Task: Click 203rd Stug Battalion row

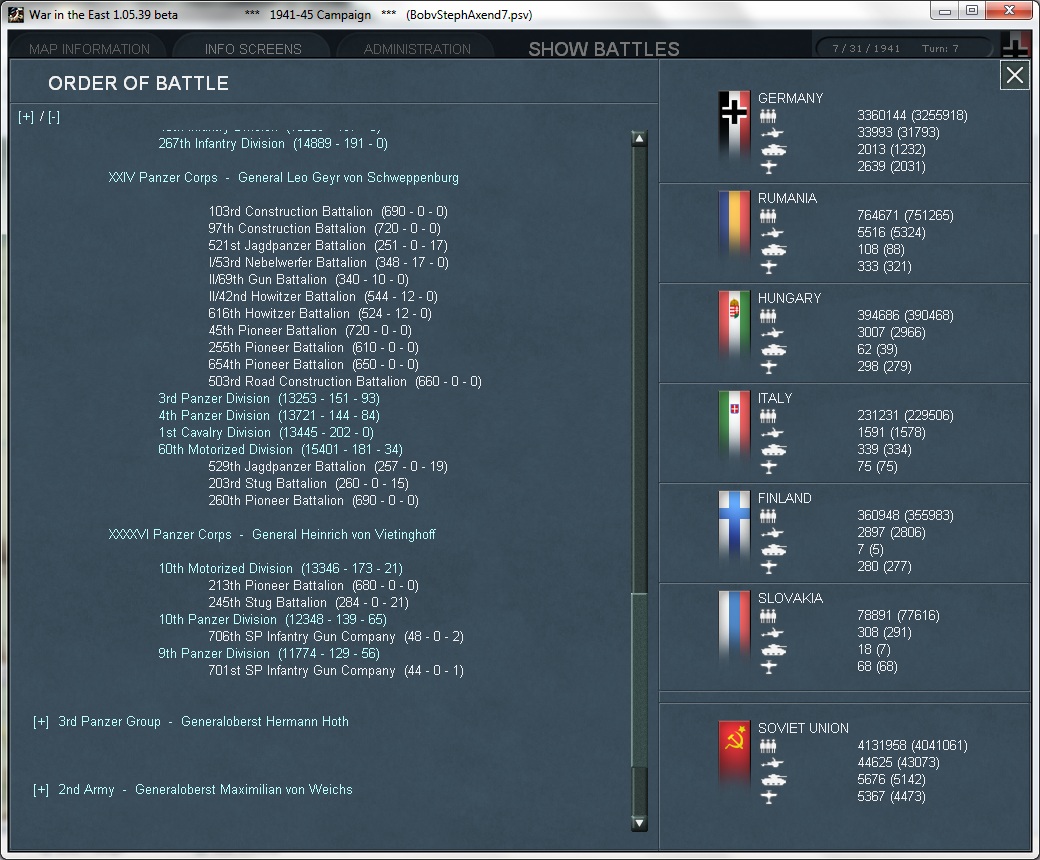Action: (308, 484)
